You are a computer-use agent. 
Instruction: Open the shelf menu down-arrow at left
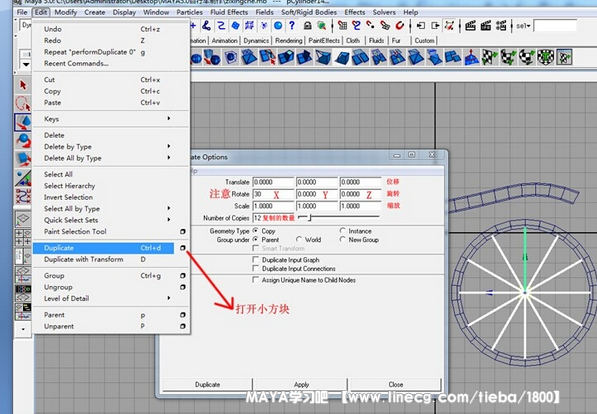26,64
